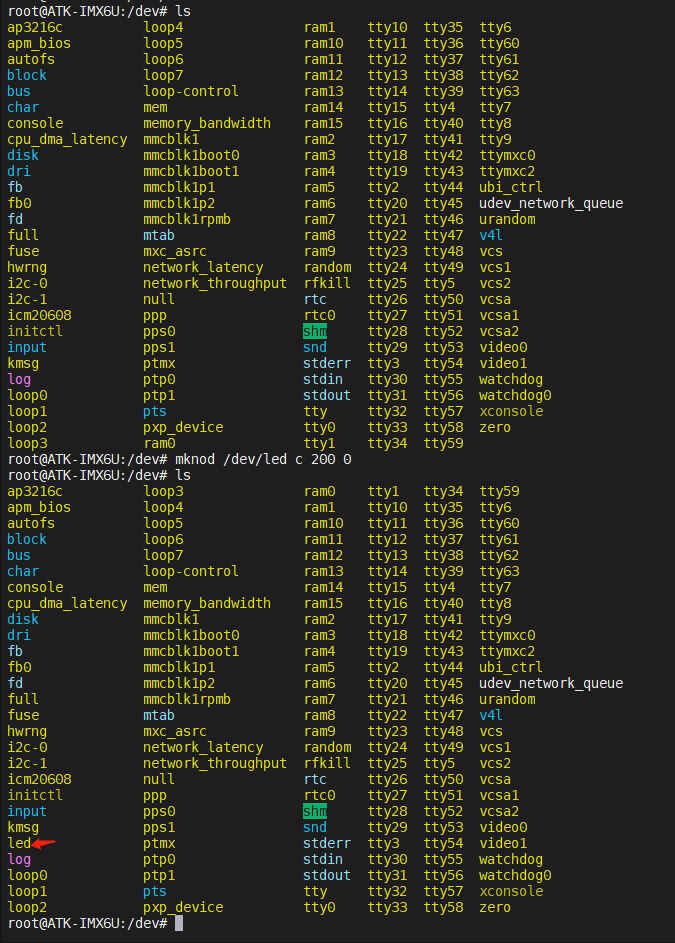Click the highlighted 'shm' entry in first ls output

[x=315, y=331]
